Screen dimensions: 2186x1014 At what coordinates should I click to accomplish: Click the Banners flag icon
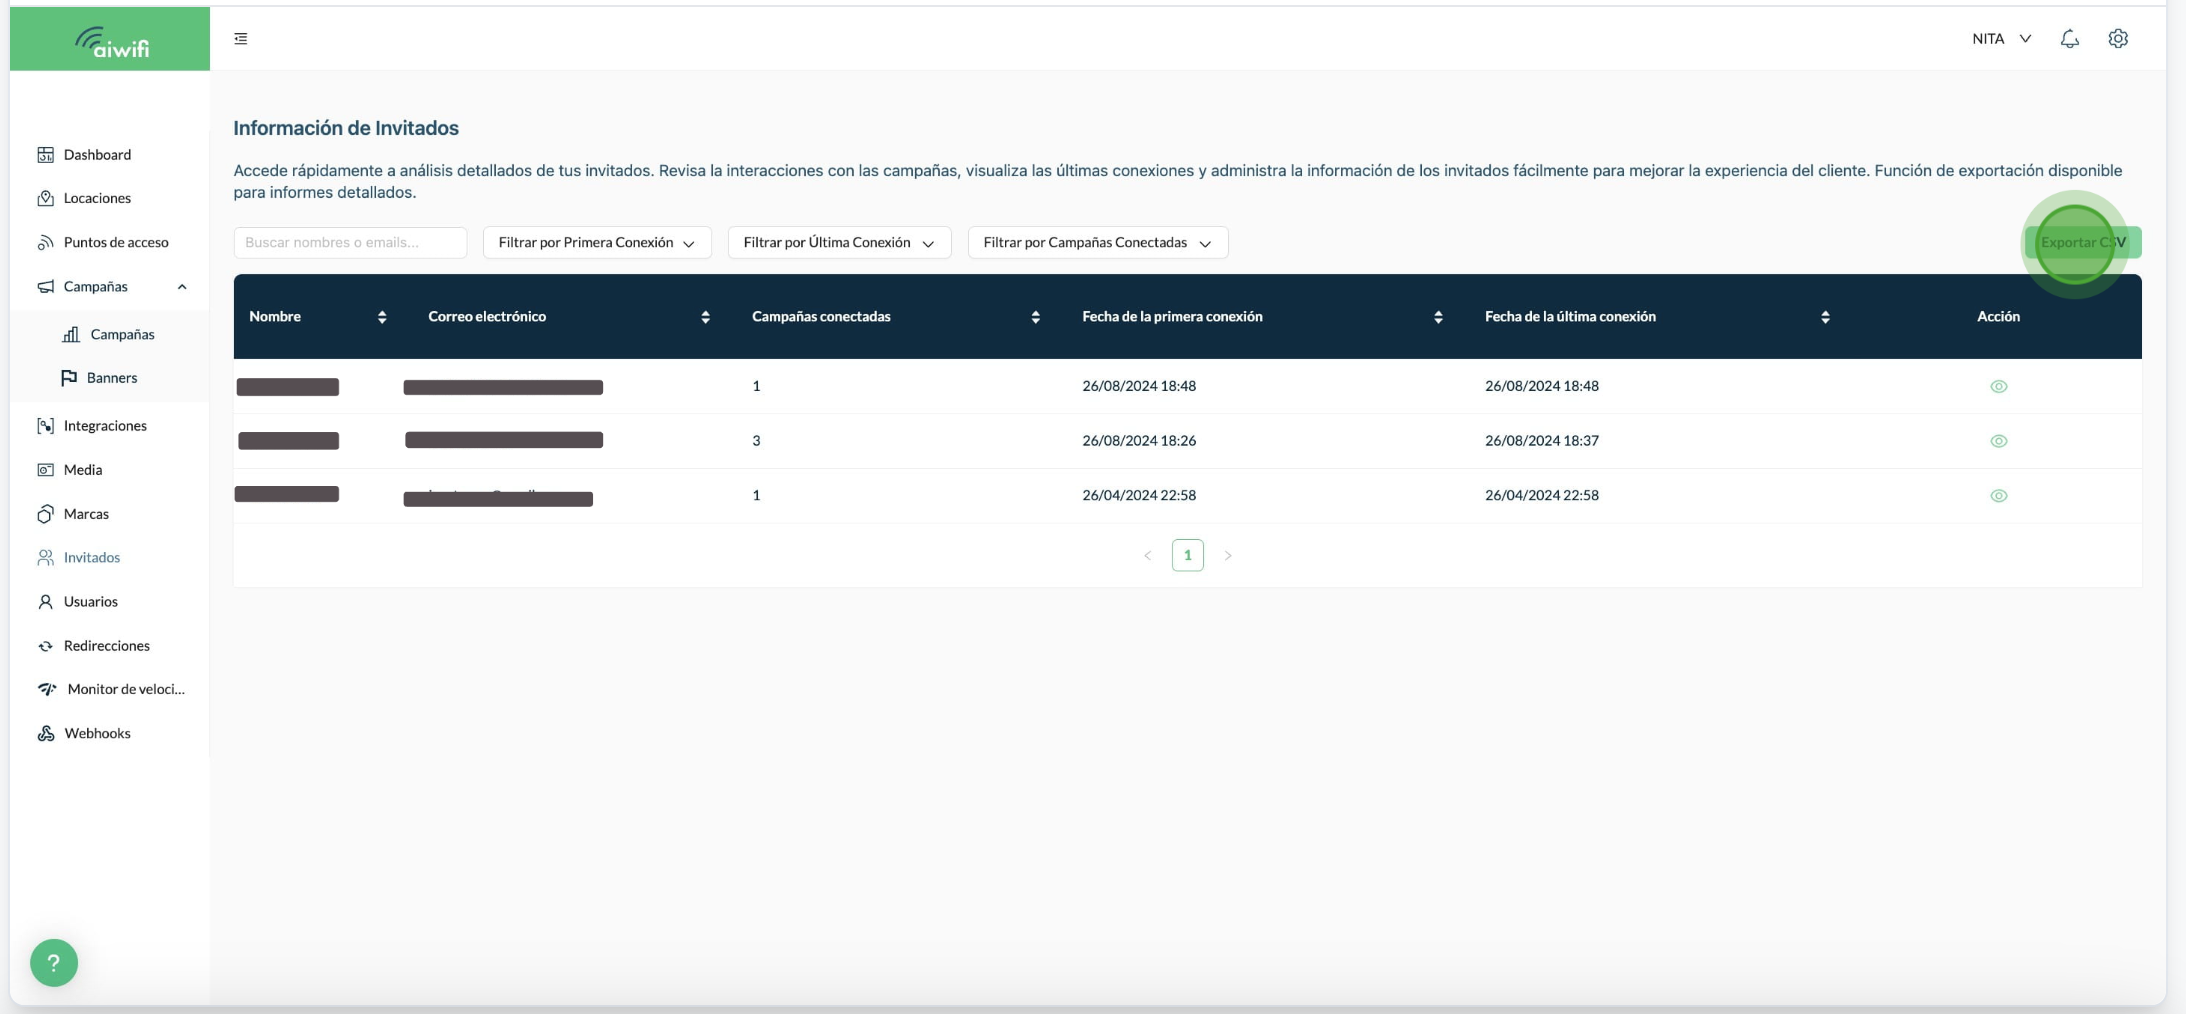click(69, 378)
